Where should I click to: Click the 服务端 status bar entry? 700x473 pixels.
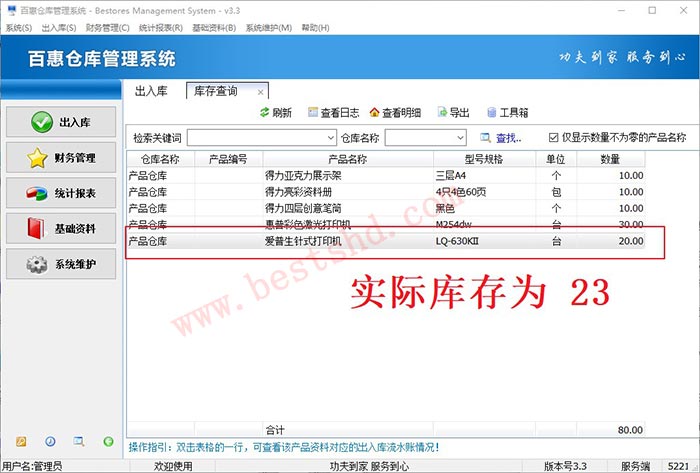pyautogui.click(x=635, y=466)
